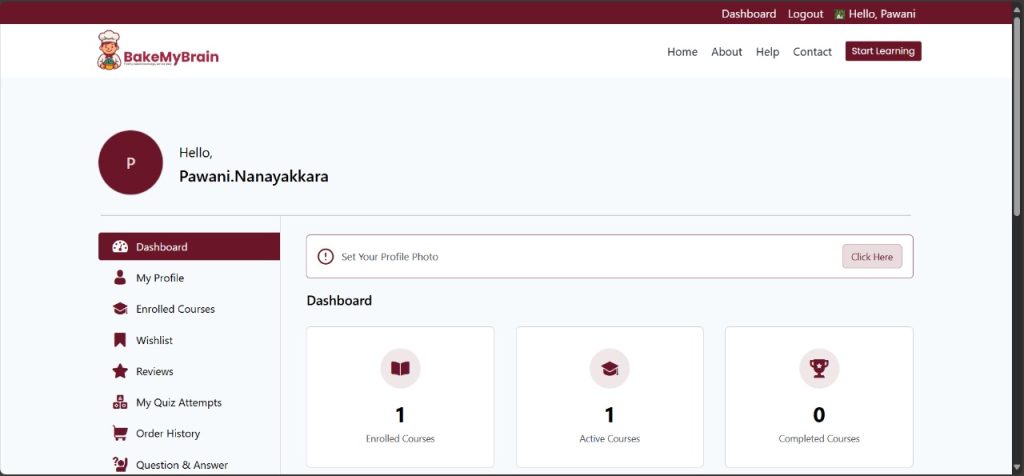Click the Order History cart icon
The height and width of the screenshot is (476, 1024).
point(120,433)
